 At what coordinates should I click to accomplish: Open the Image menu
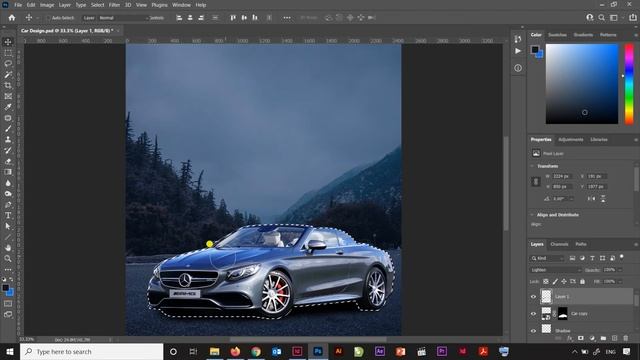pyautogui.click(x=47, y=5)
